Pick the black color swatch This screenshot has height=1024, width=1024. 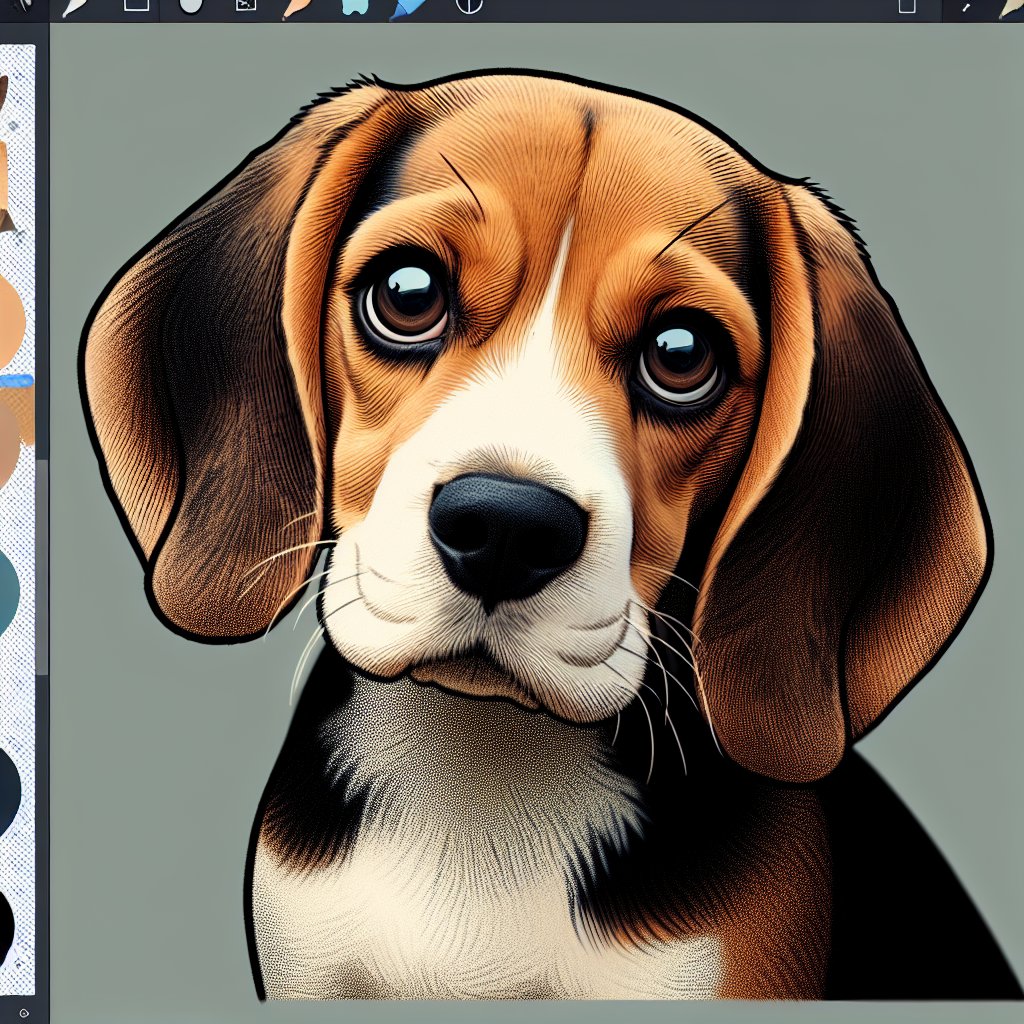[x=7, y=927]
